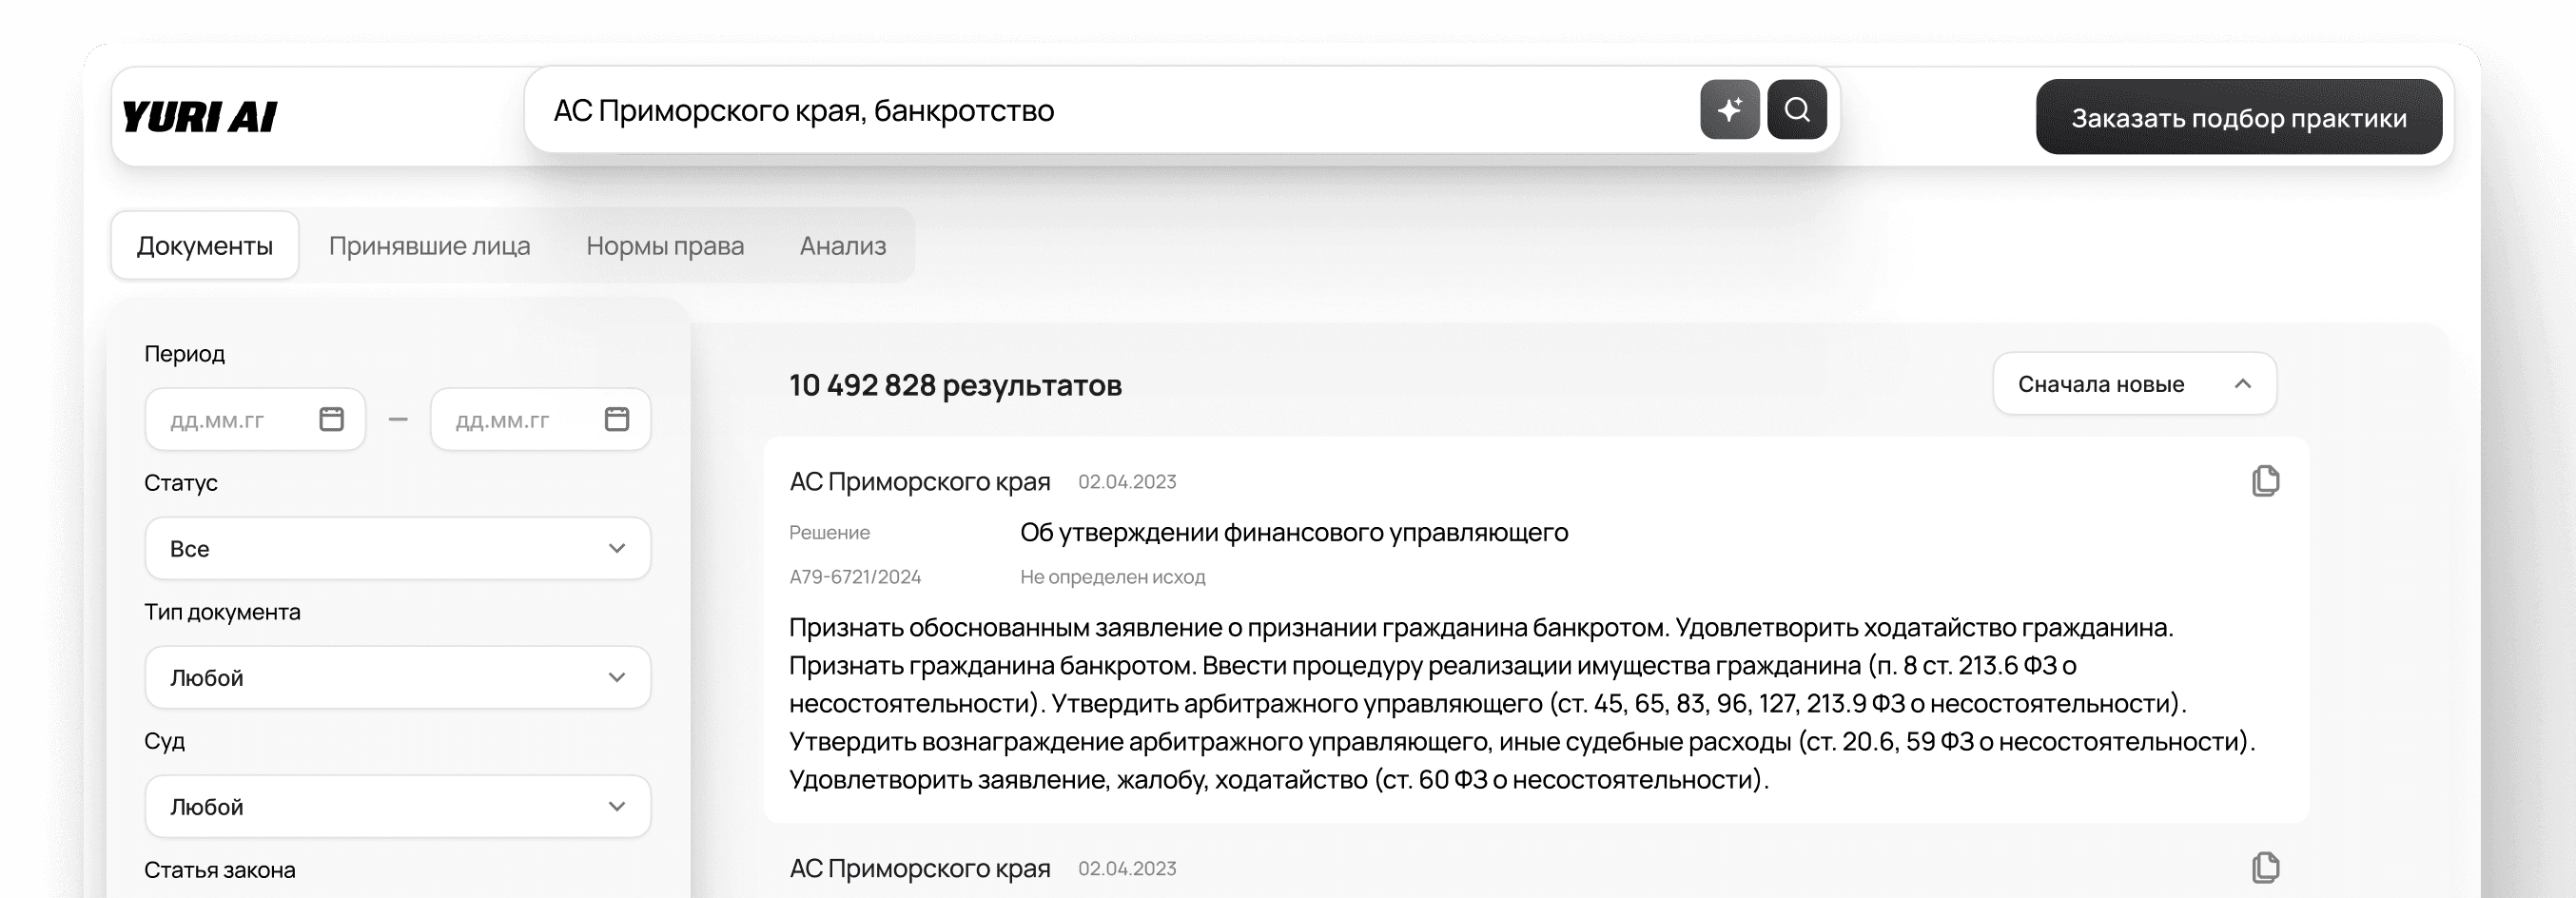
Task: Copy the first search result
Action: (2265, 481)
